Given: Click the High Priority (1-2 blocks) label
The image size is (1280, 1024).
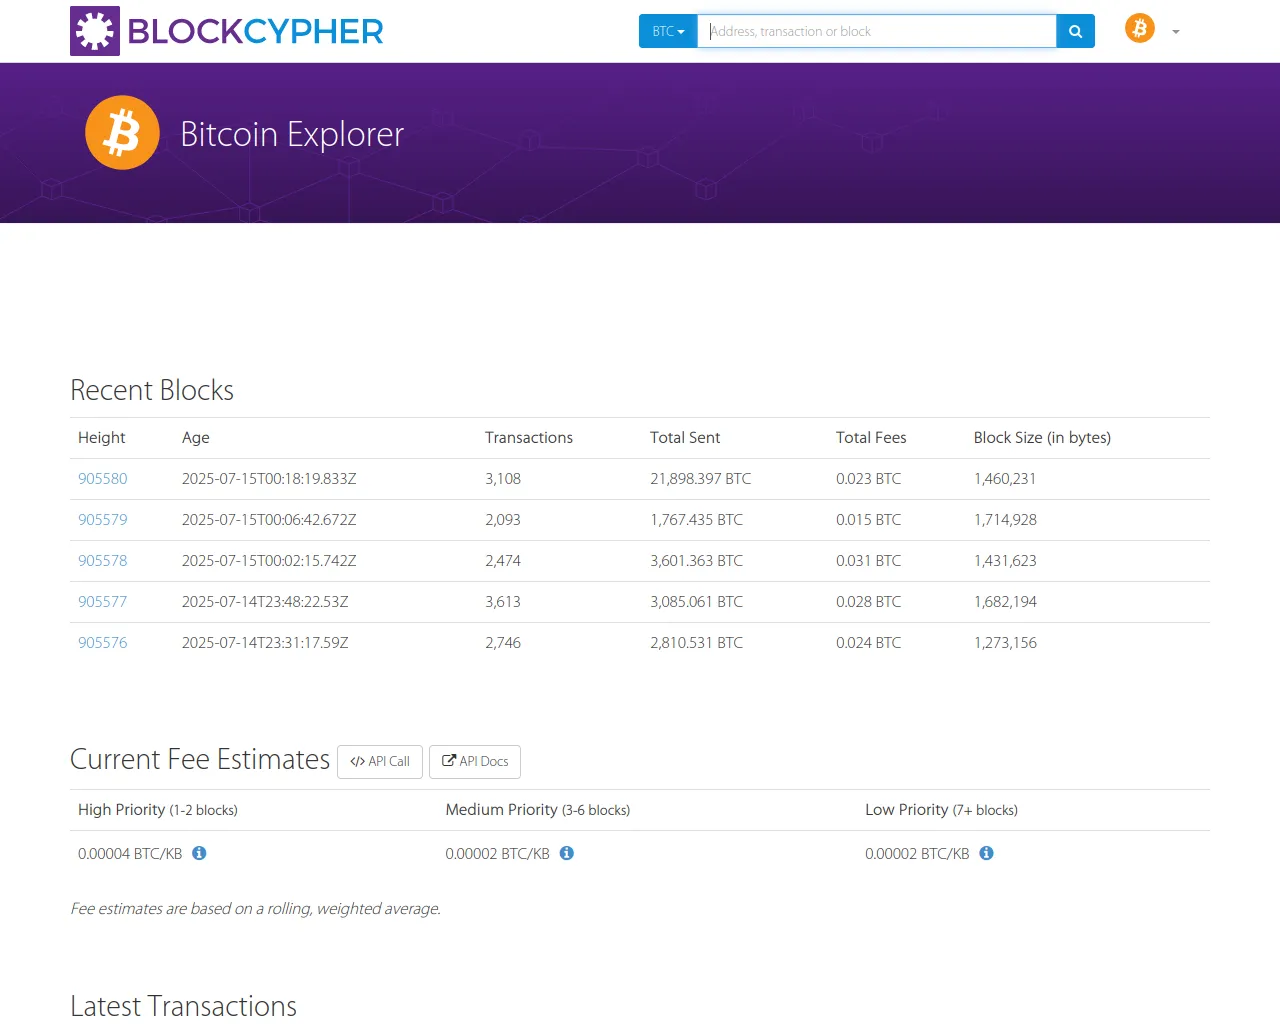Looking at the screenshot, I should click(158, 810).
